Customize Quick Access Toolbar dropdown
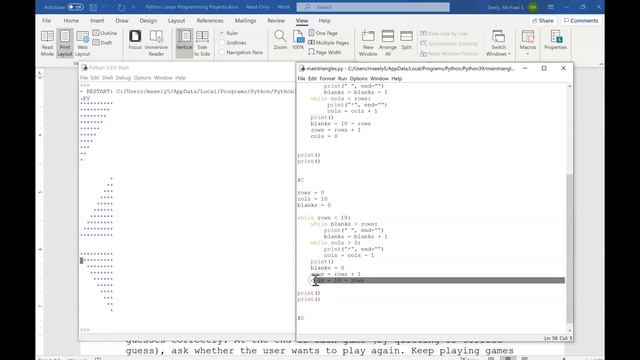This screenshot has height=360, width=640. pyautogui.click(x=133, y=7)
